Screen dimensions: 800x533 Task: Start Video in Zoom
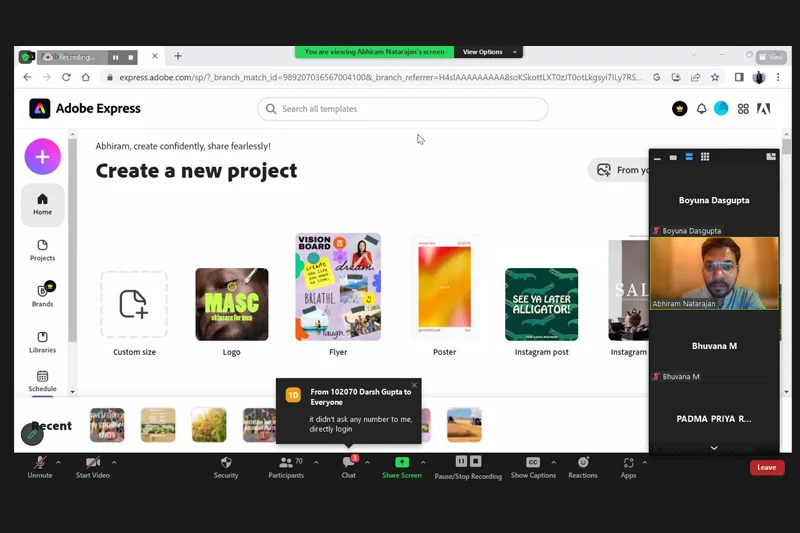pyautogui.click(x=93, y=468)
